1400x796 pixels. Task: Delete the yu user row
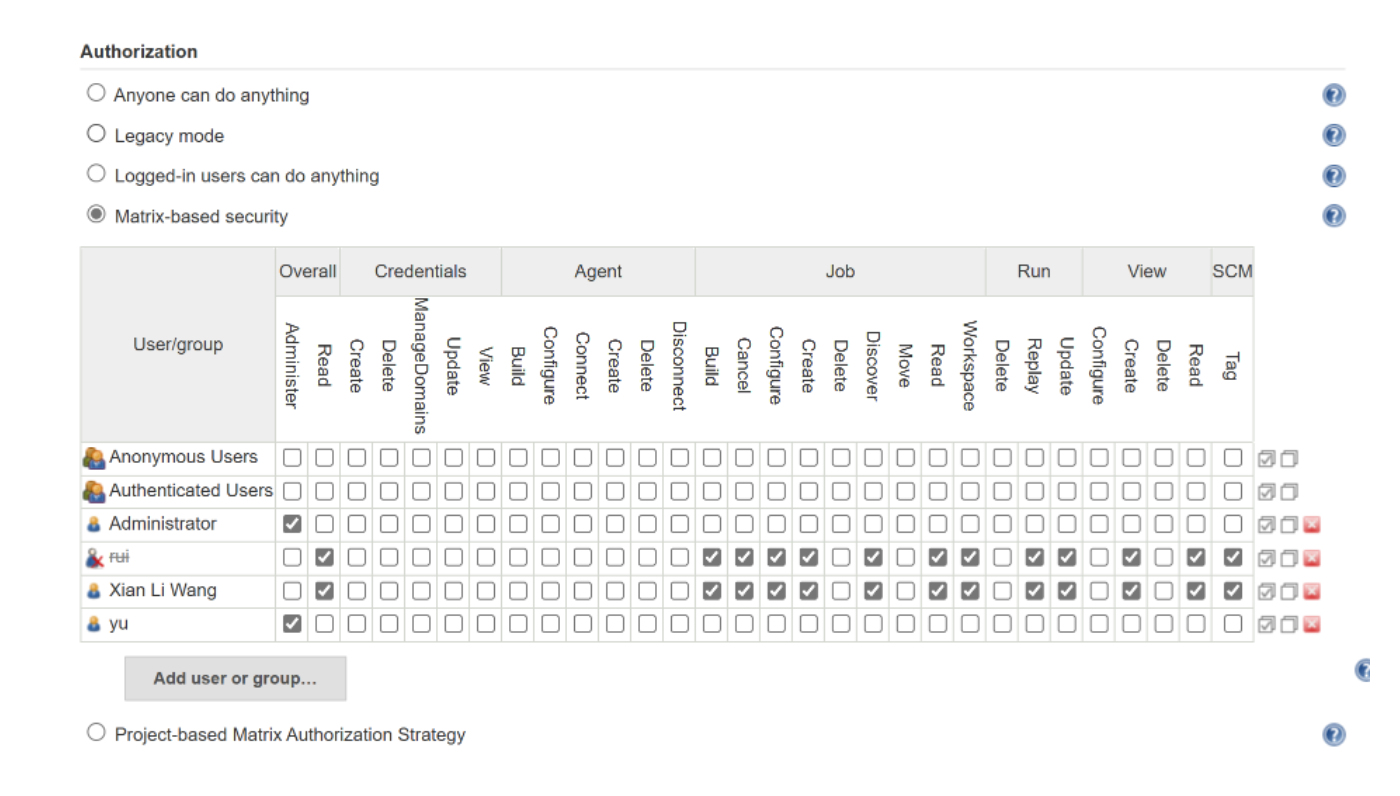tap(1312, 625)
